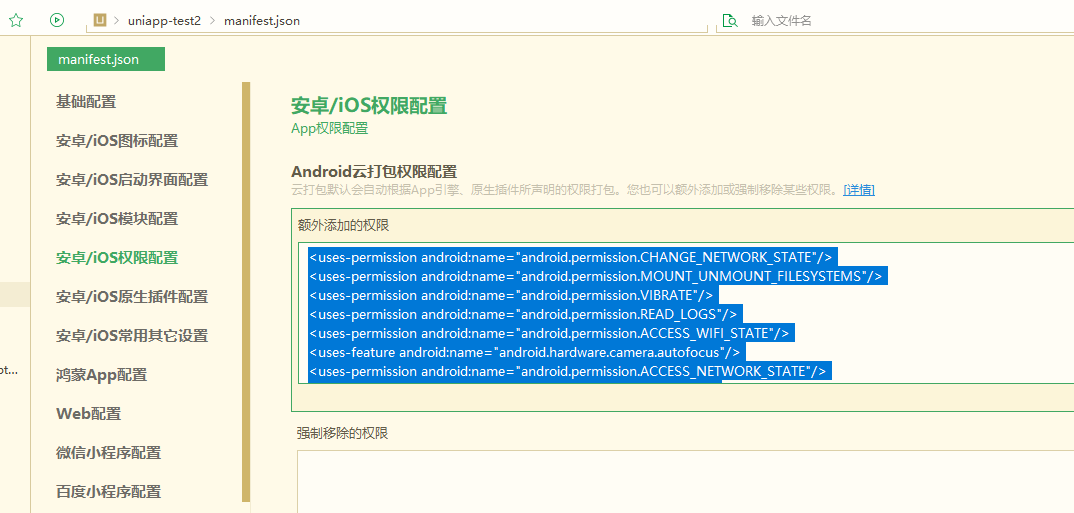
Task: Open 安卓/iOS图标配置 section
Action: [117, 141]
